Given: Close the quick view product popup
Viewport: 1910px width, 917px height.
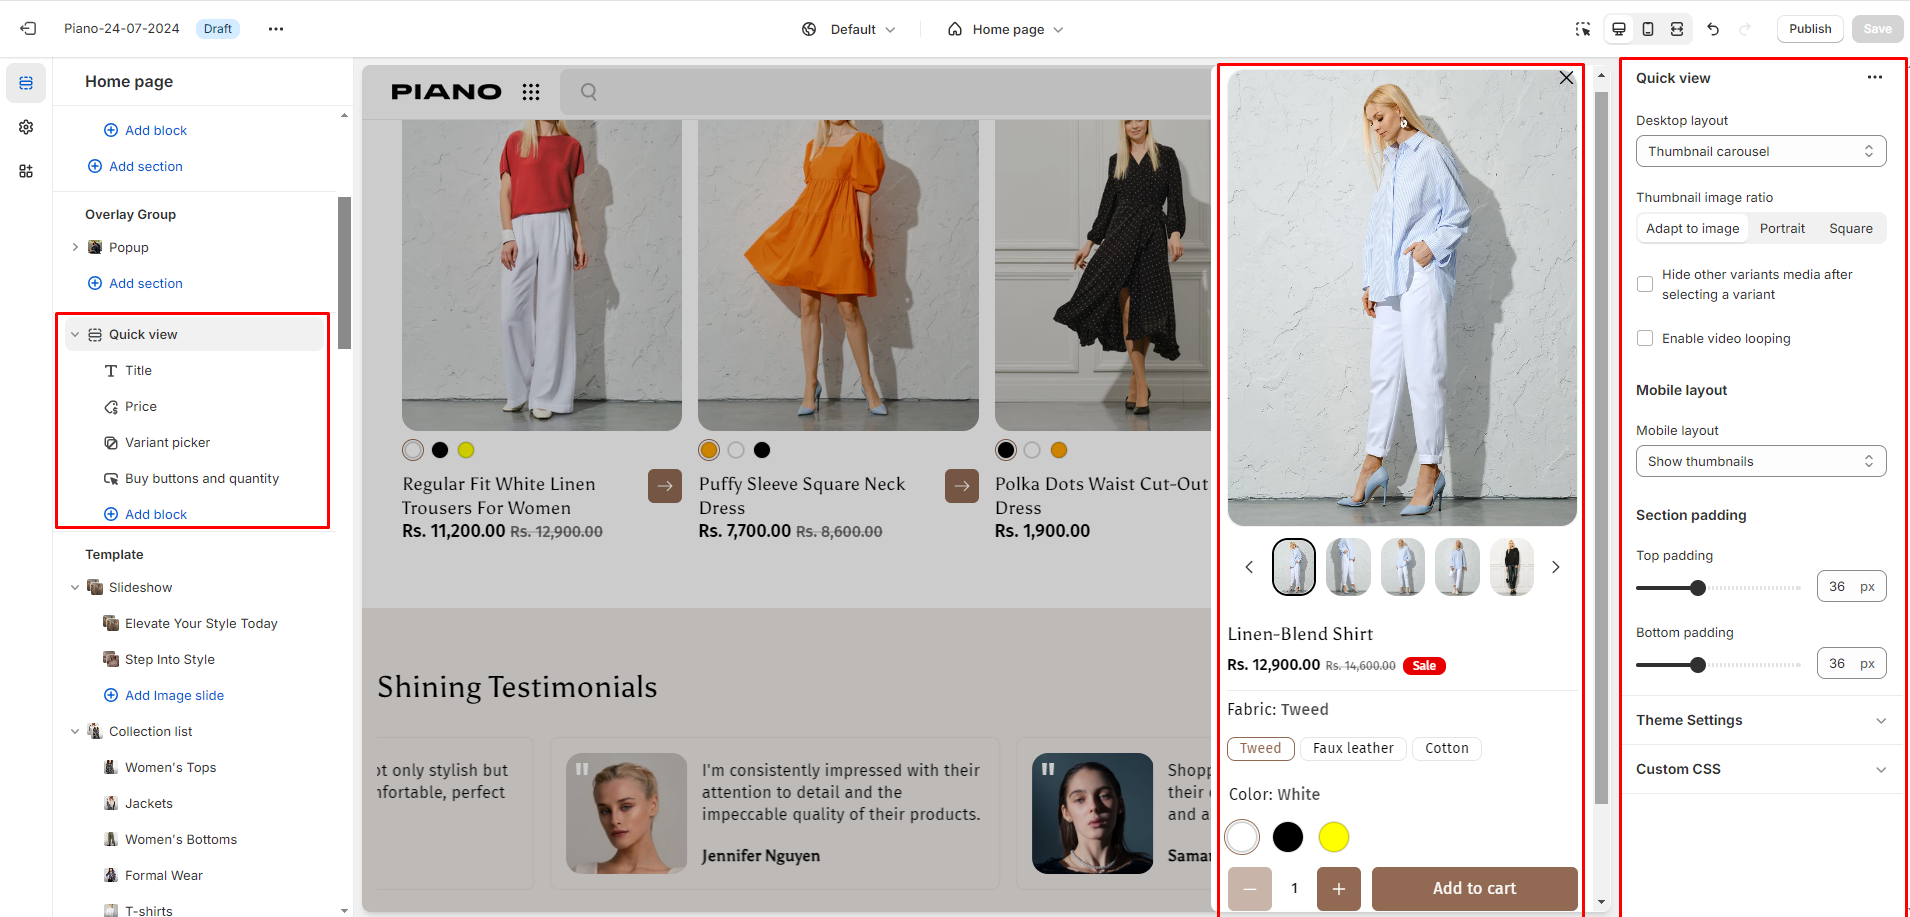Looking at the screenshot, I should (1566, 78).
